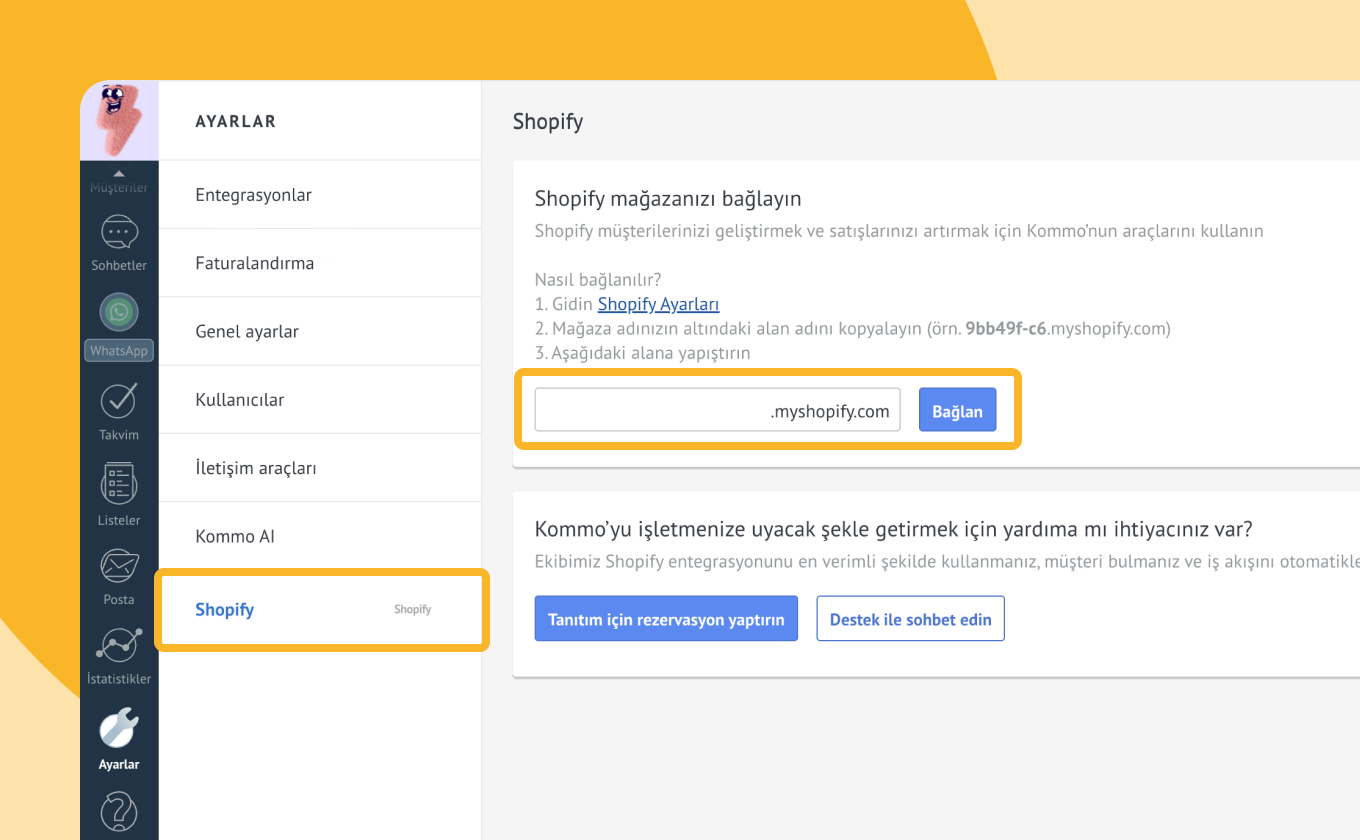Open the Shopify Ayarları link
The height and width of the screenshot is (840, 1360).
[x=658, y=304]
